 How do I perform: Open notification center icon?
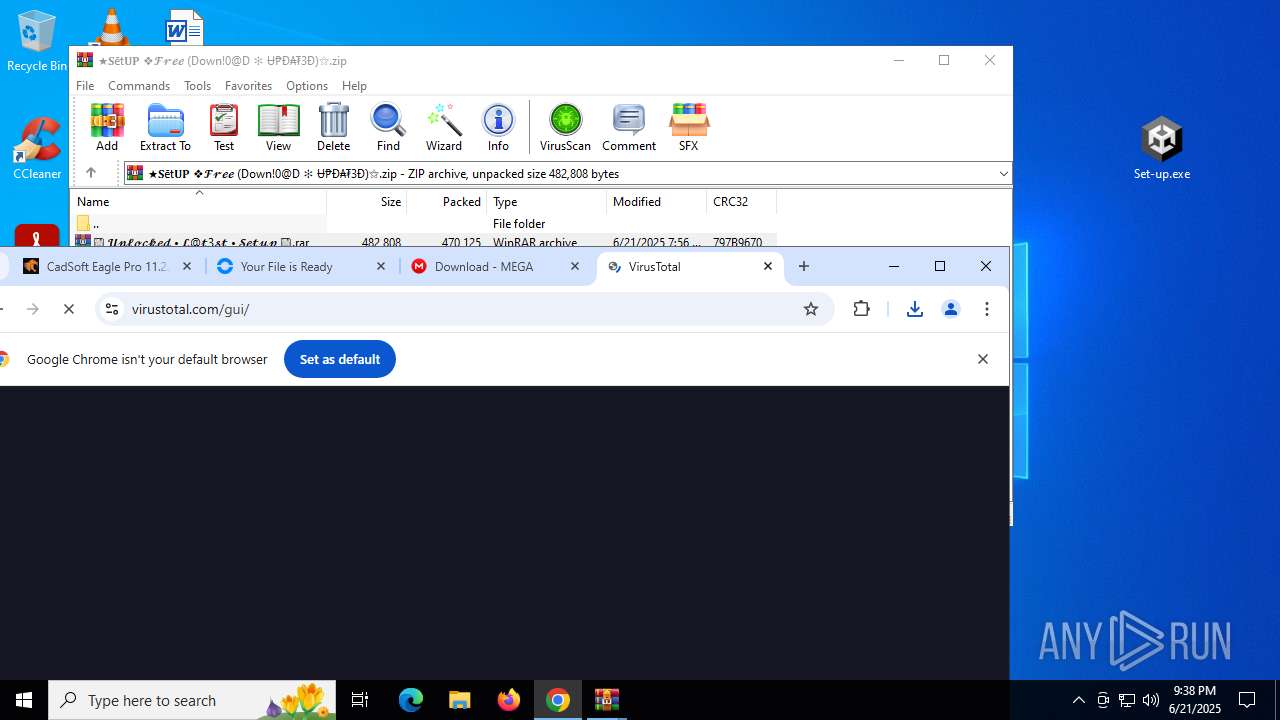coord(1247,700)
